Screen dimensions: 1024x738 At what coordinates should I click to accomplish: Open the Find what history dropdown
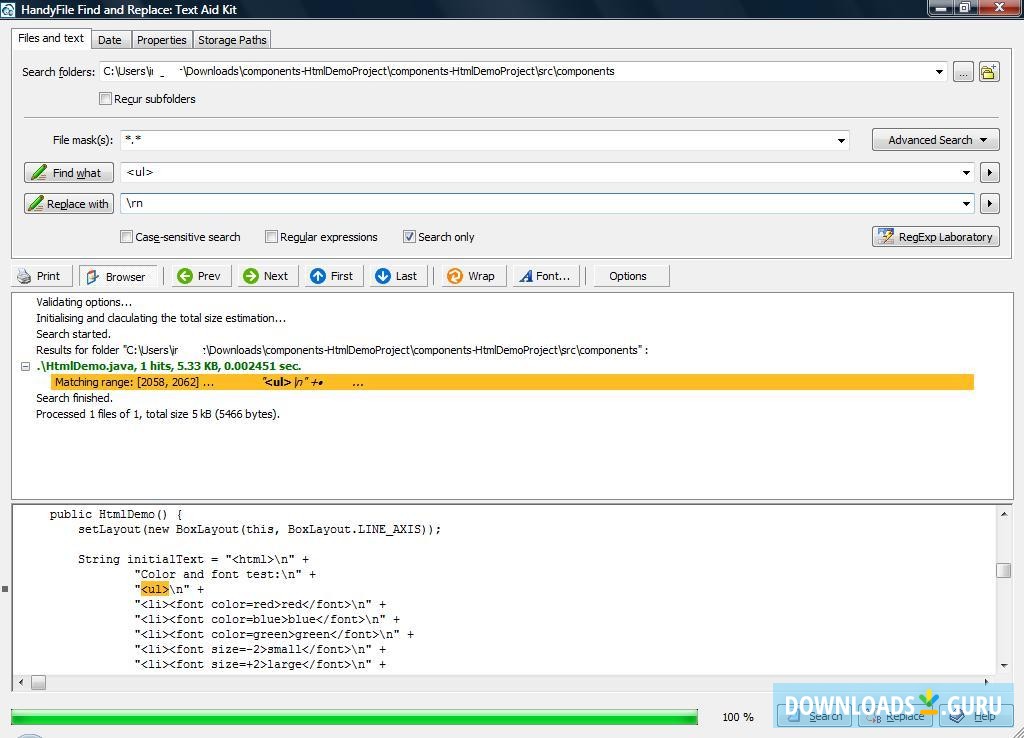point(966,172)
